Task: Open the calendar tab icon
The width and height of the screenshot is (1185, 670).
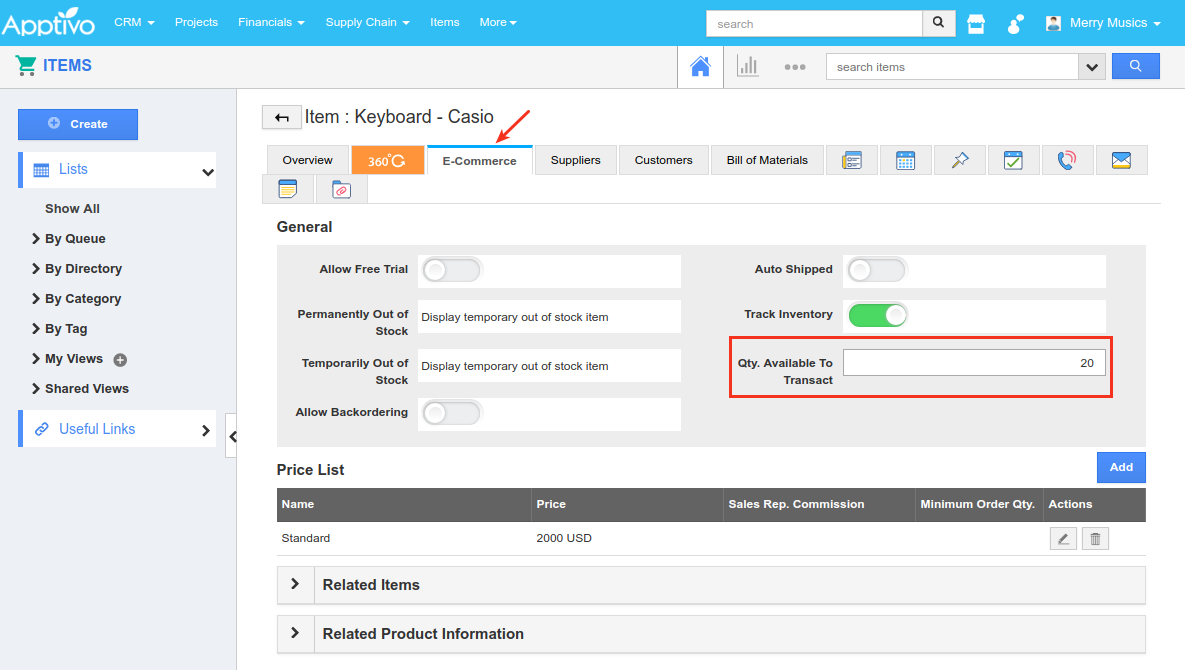Action: tap(905, 160)
